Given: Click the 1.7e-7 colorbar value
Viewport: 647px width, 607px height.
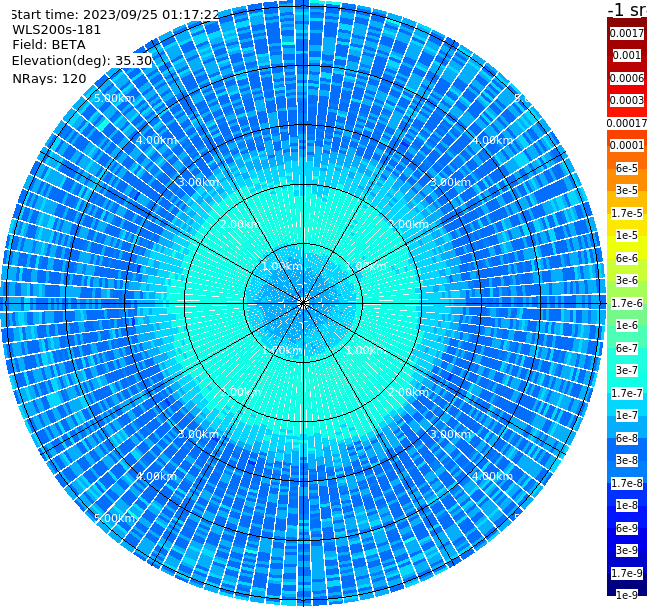Looking at the screenshot, I should tap(627, 393).
